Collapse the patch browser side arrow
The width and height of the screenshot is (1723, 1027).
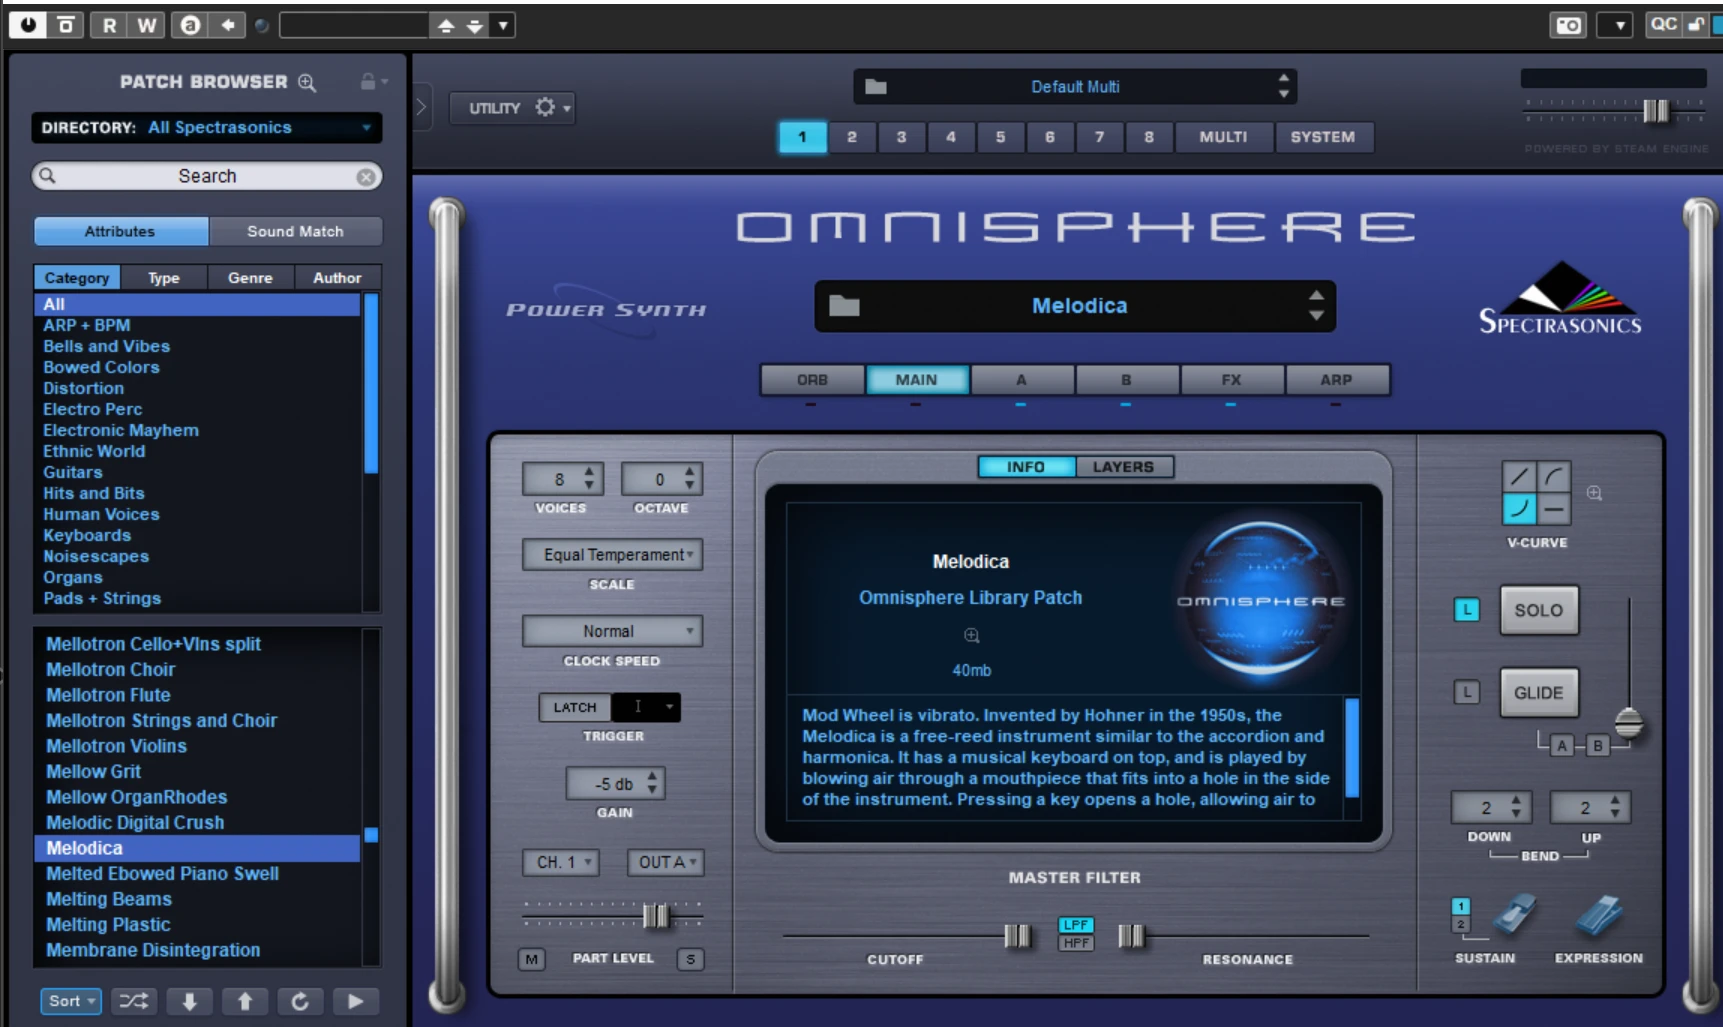(x=421, y=107)
